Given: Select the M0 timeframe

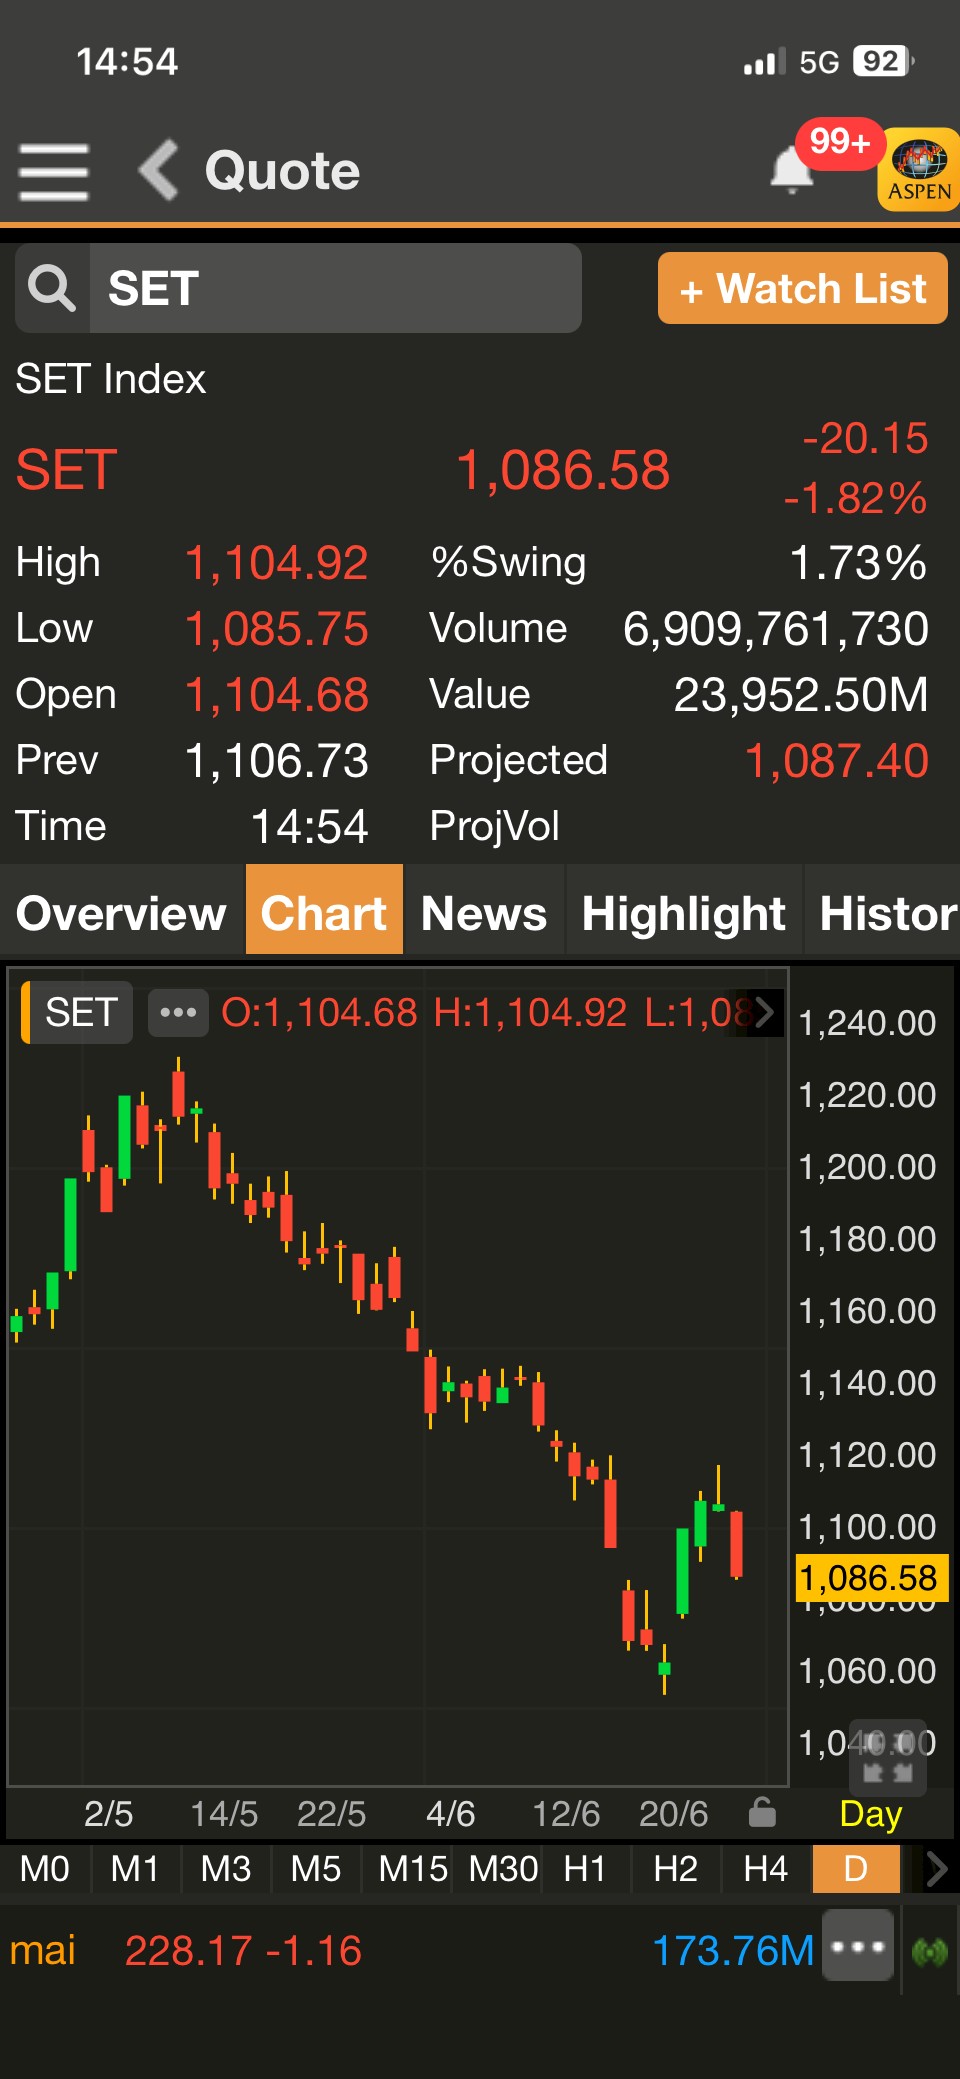Looking at the screenshot, I should [45, 1868].
